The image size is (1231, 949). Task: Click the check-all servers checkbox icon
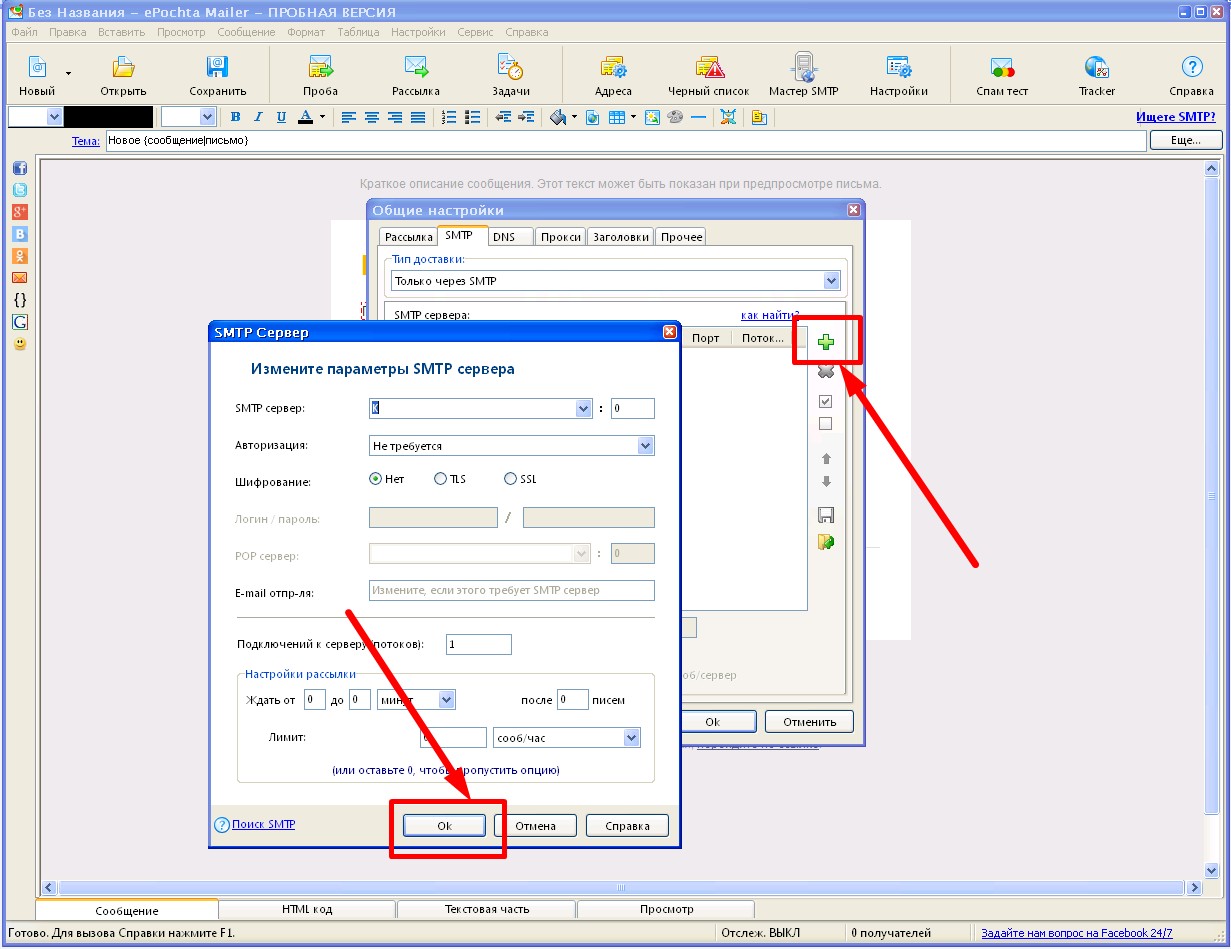[826, 402]
